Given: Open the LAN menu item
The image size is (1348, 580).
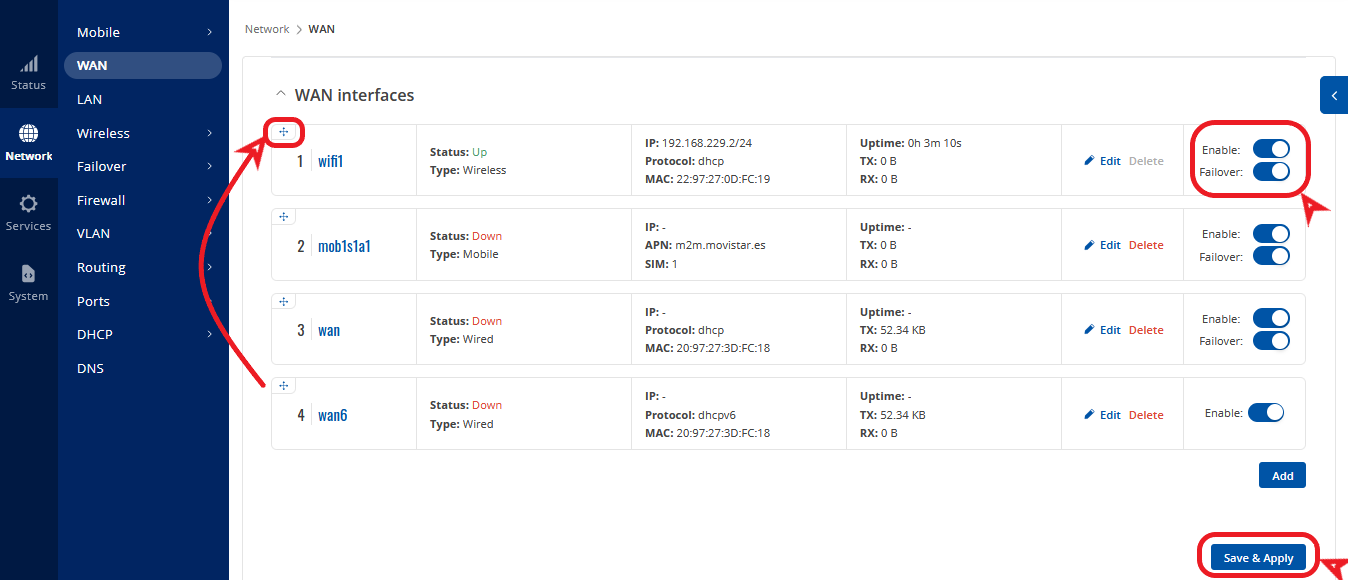Looking at the screenshot, I should pyautogui.click(x=90, y=99).
